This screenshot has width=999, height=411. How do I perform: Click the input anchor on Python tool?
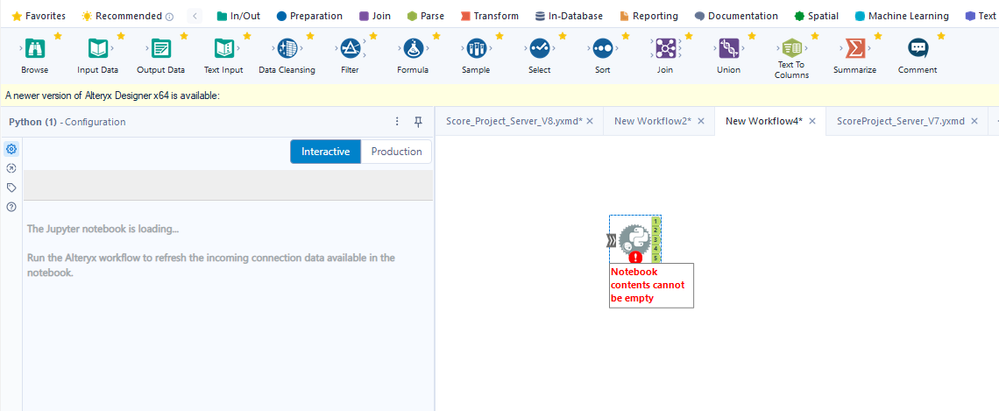[612, 240]
